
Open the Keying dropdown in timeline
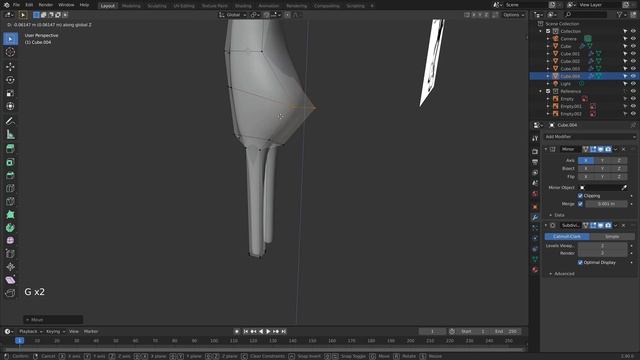(x=56, y=331)
